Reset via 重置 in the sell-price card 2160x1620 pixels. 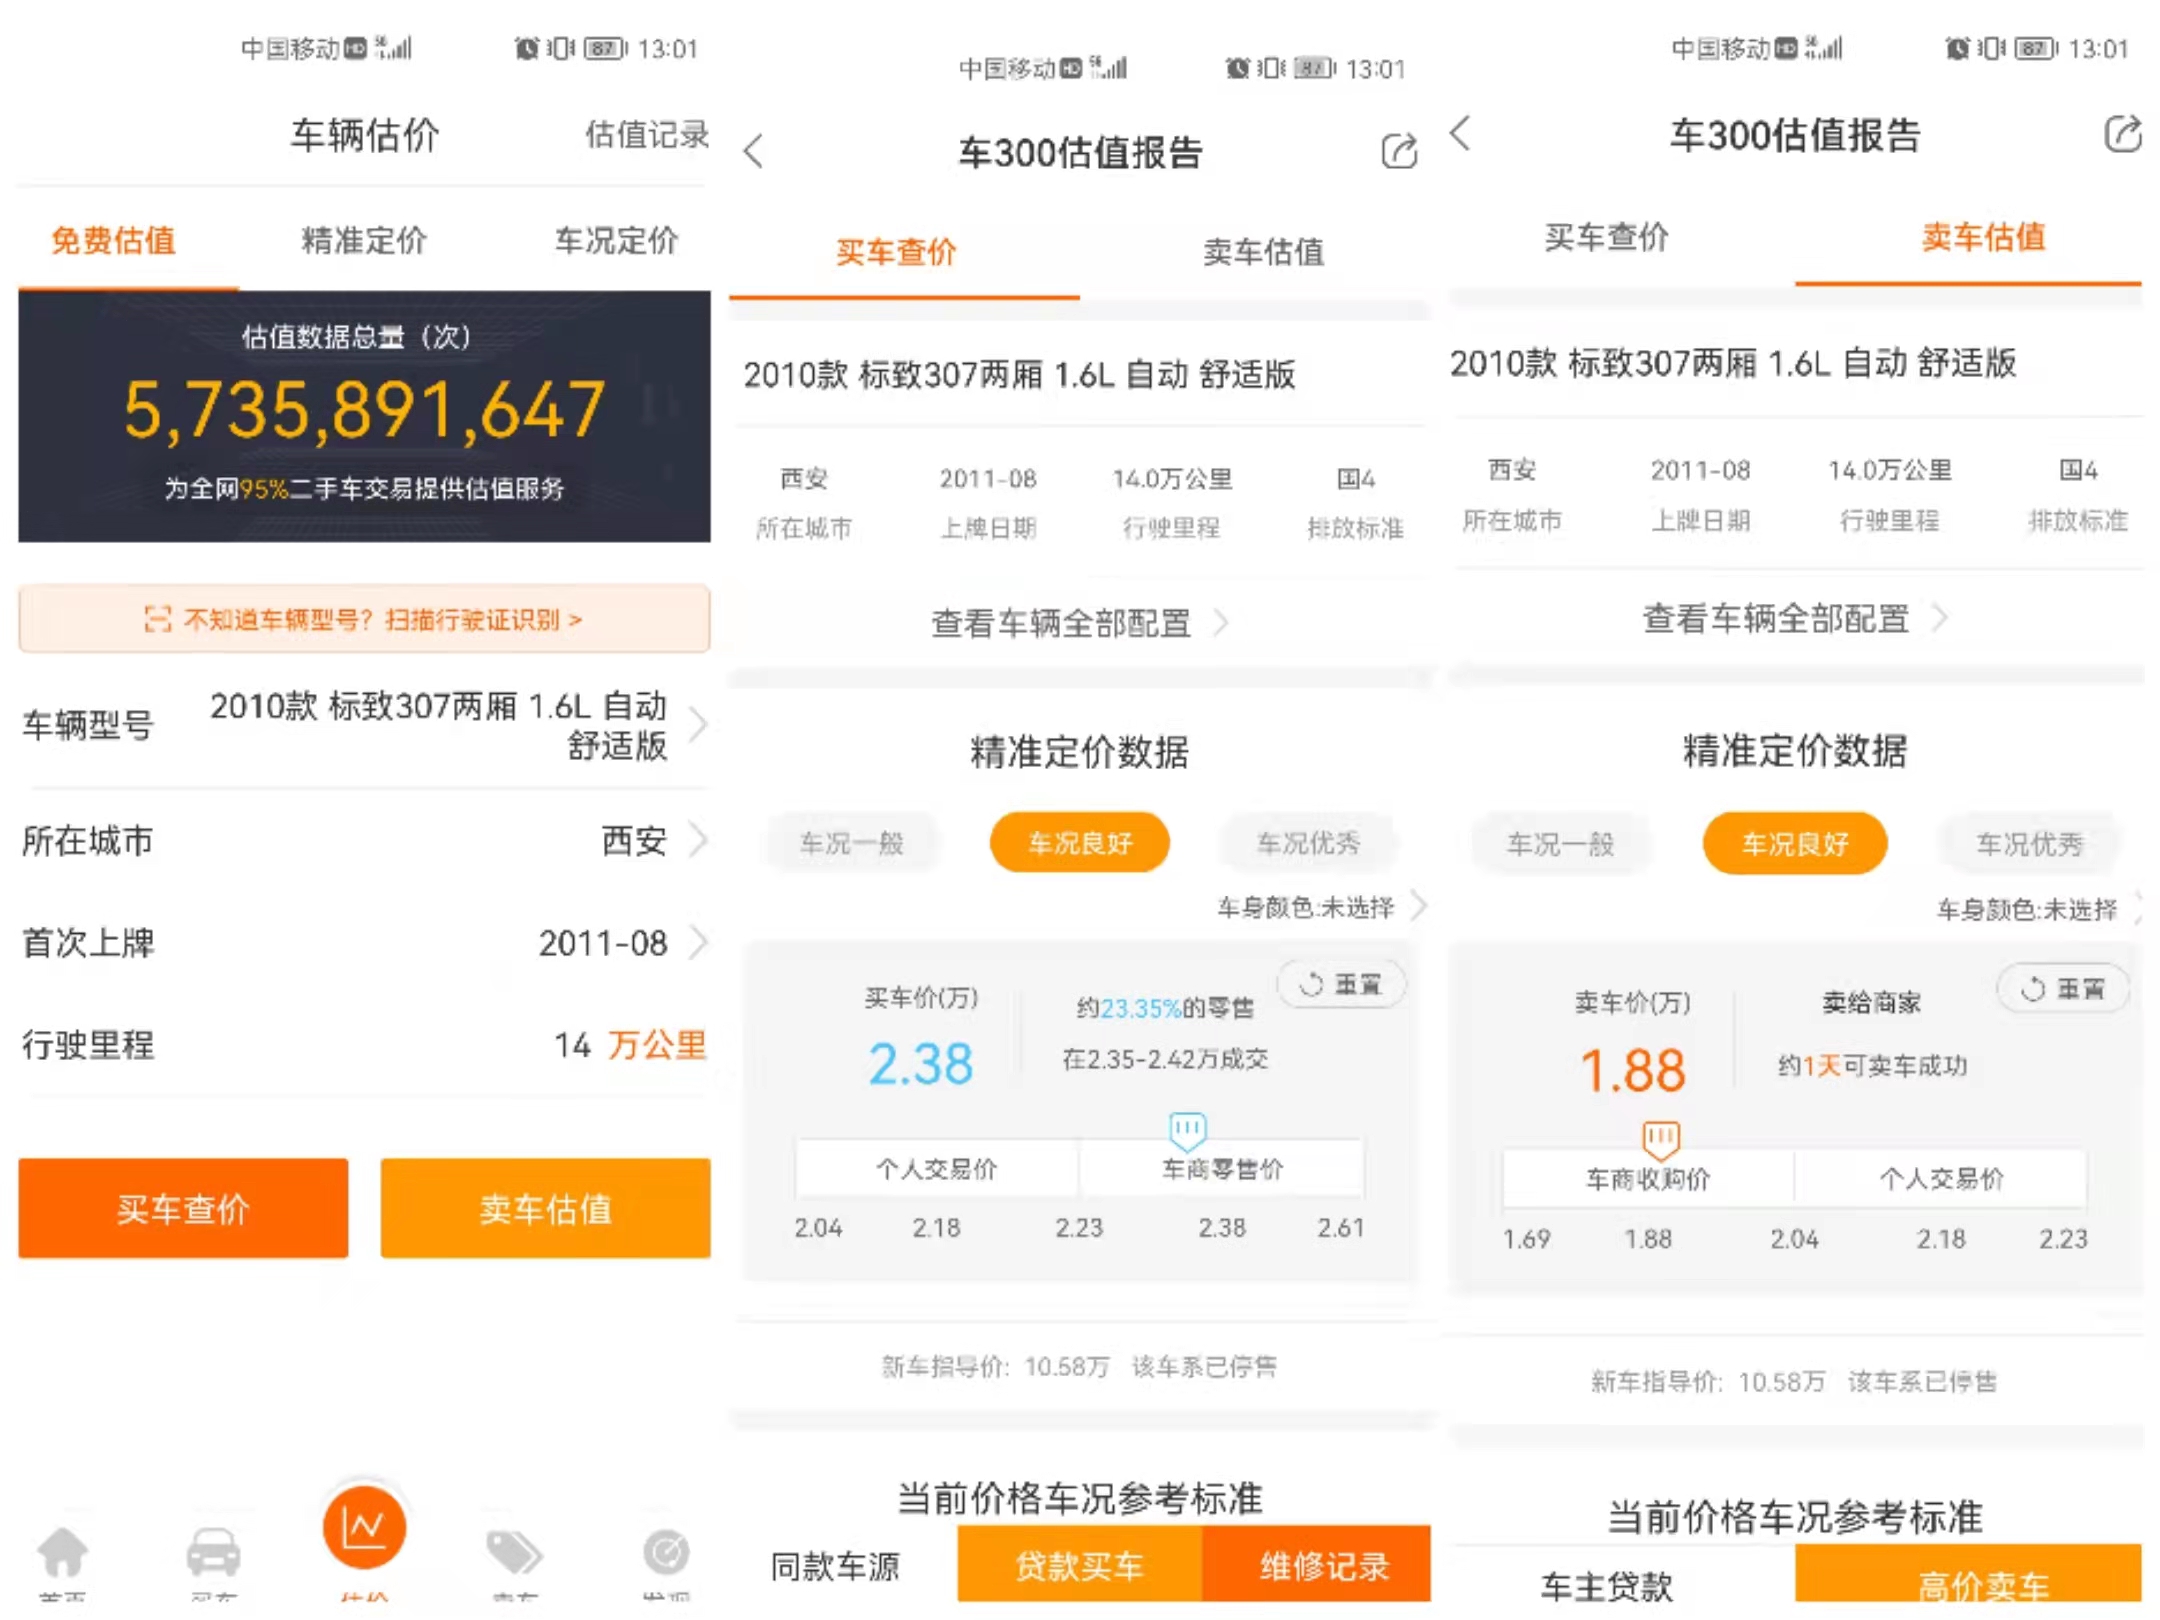(2063, 989)
